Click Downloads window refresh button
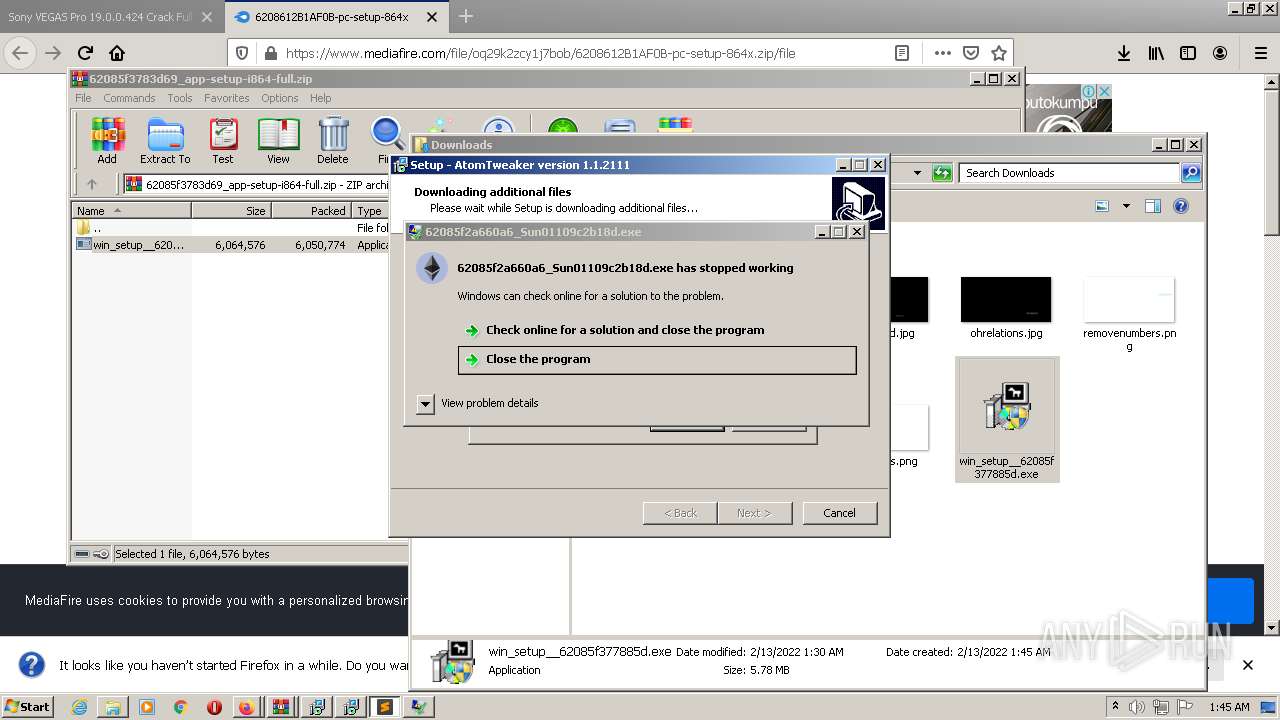This screenshot has height=720, width=1280. click(x=942, y=173)
